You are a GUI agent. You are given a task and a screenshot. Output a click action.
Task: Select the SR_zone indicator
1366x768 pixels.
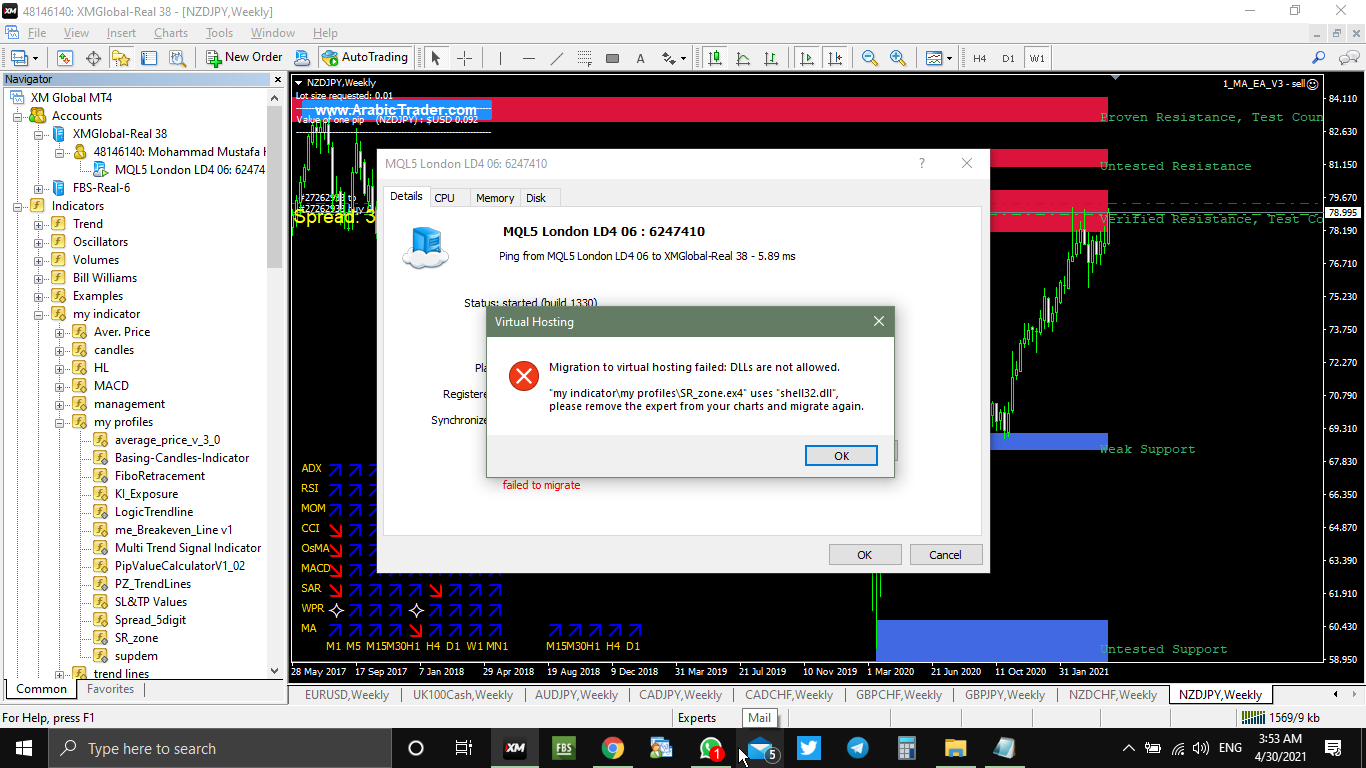136,638
